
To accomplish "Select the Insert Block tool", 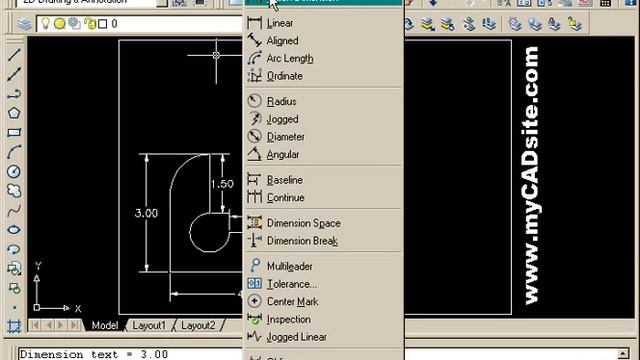I will 14,269.
